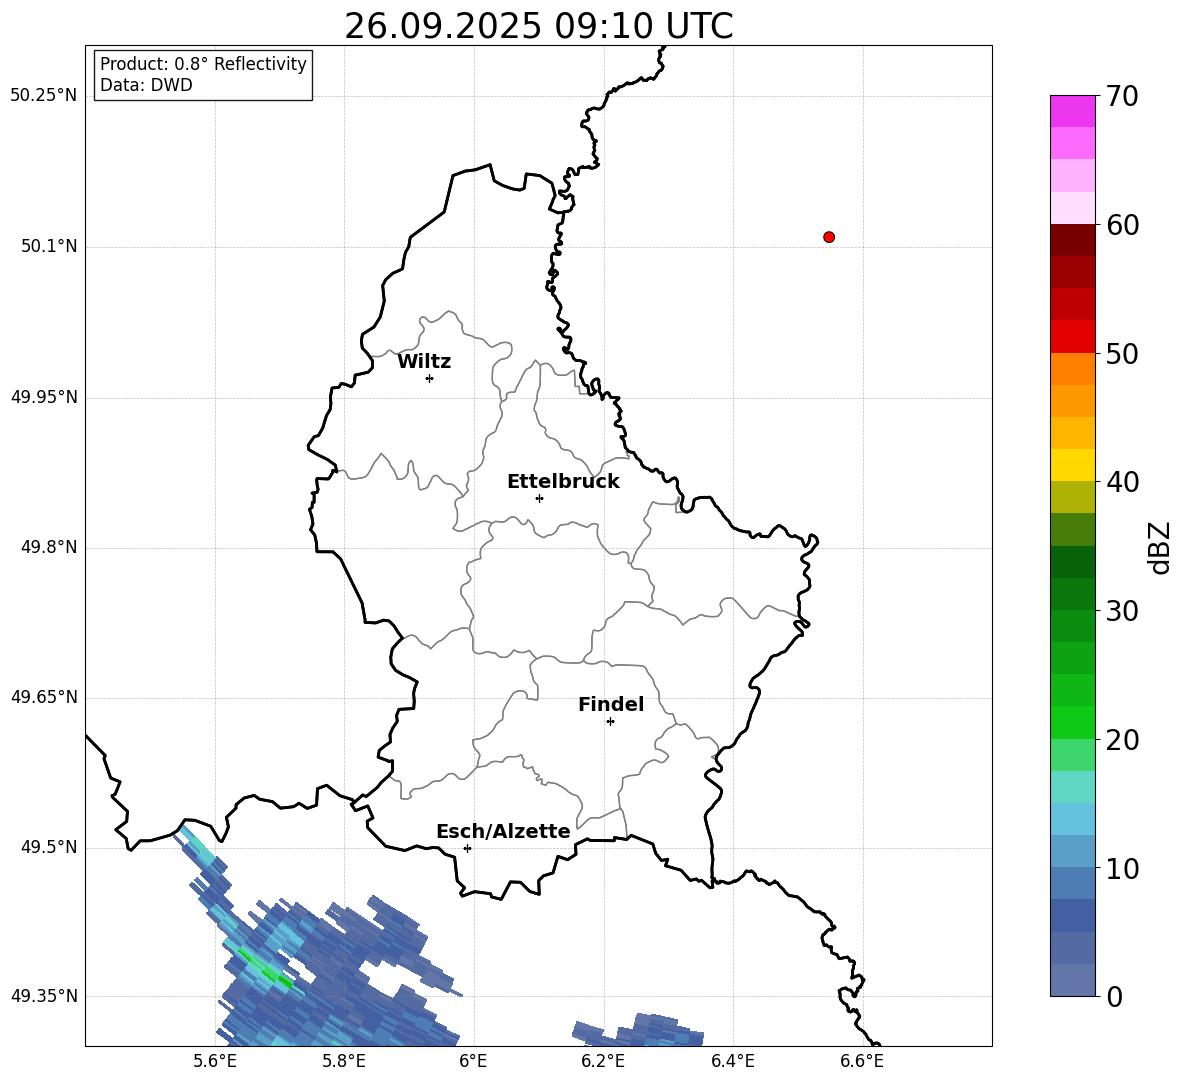Click the Data: DWD text
The height and width of the screenshot is (1081, 1184).
[146, 85]
